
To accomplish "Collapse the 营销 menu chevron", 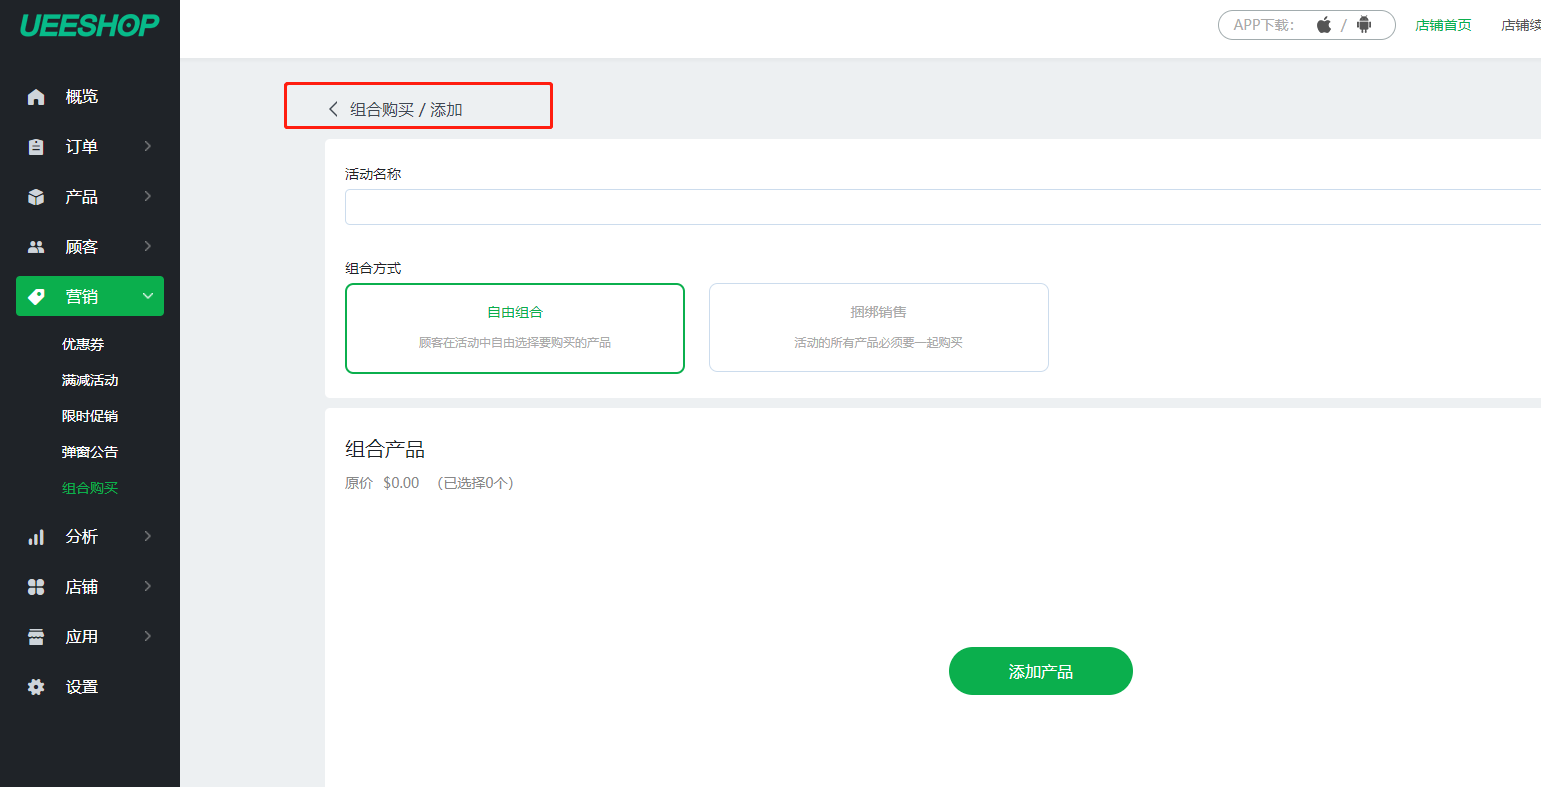I will [148, 297].
